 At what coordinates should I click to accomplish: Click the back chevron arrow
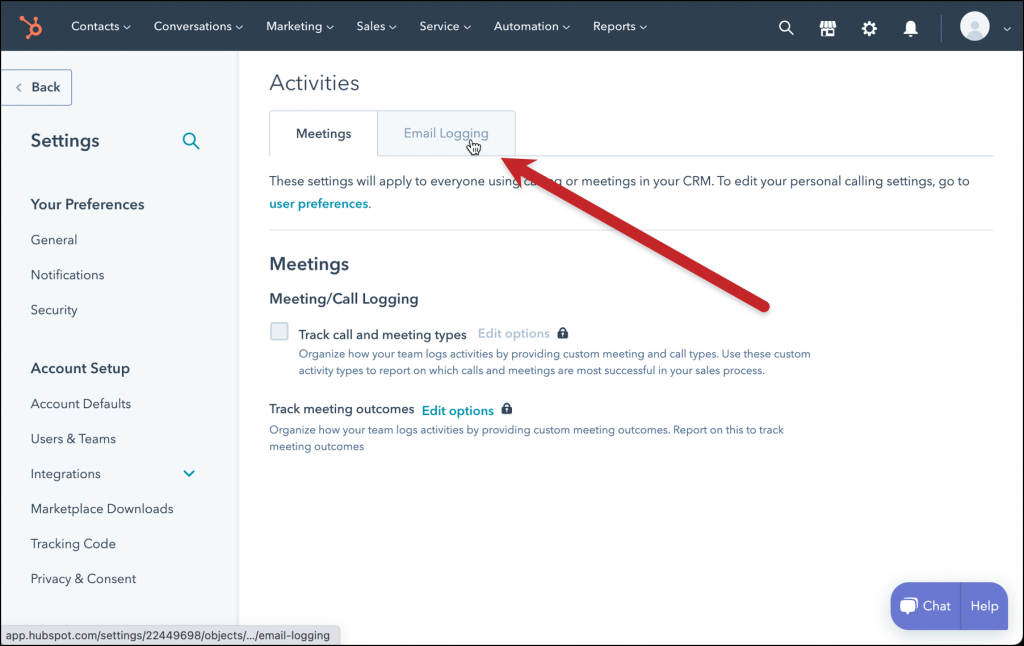tap(19, 87)
